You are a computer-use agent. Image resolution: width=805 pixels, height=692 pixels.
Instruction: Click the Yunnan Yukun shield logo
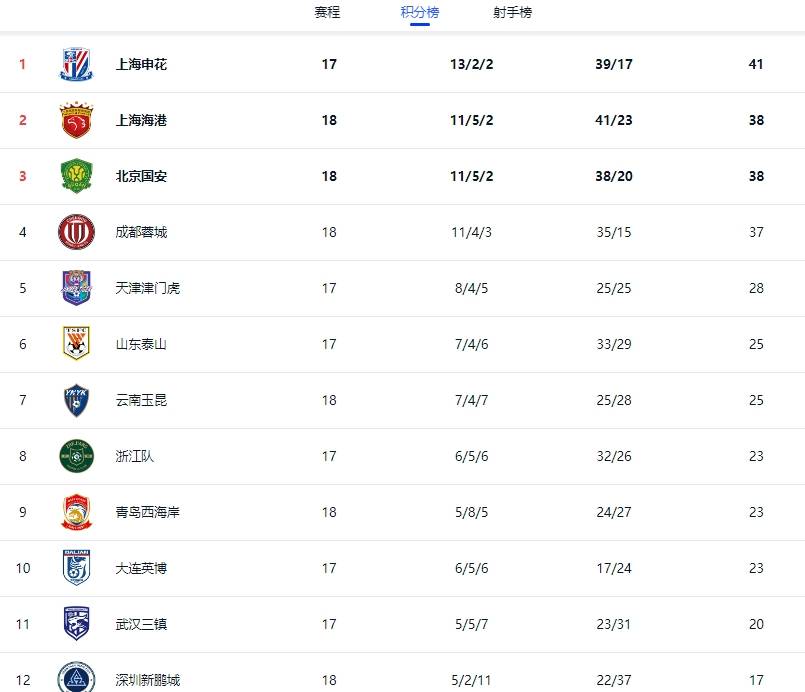[76, 400]
